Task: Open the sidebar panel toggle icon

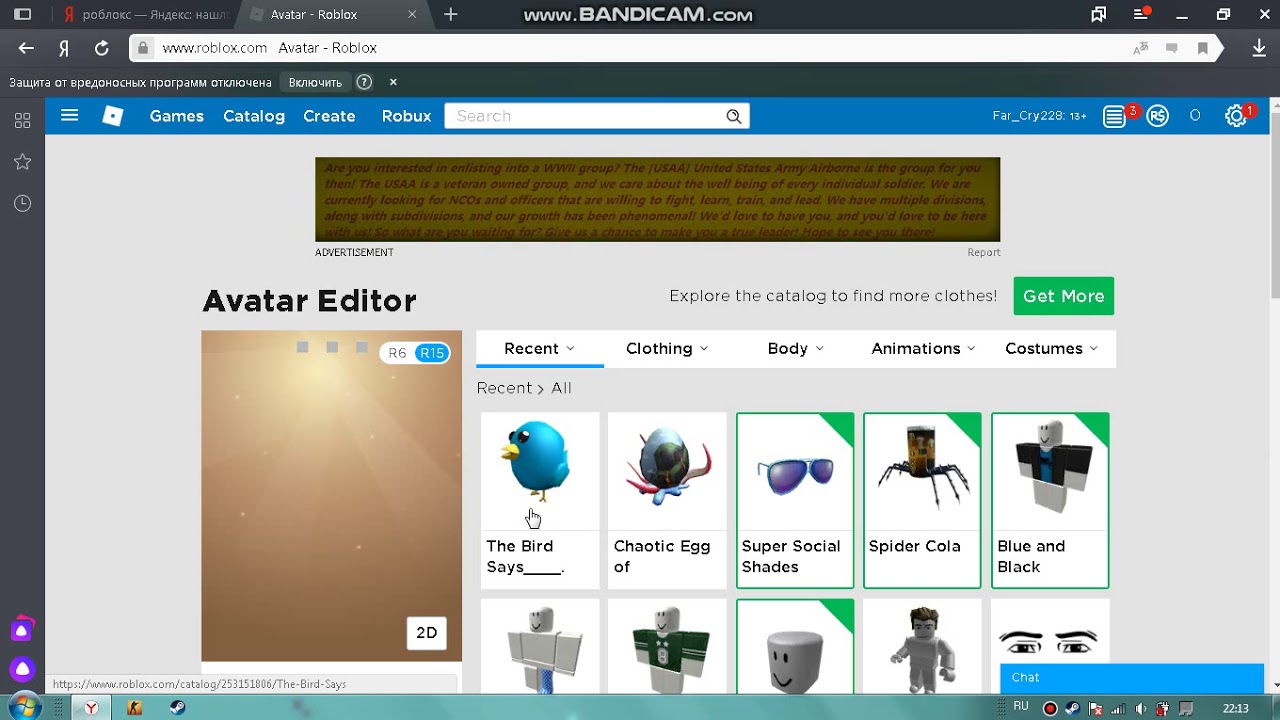Action: pyautogui.click(x=22, y=15)
